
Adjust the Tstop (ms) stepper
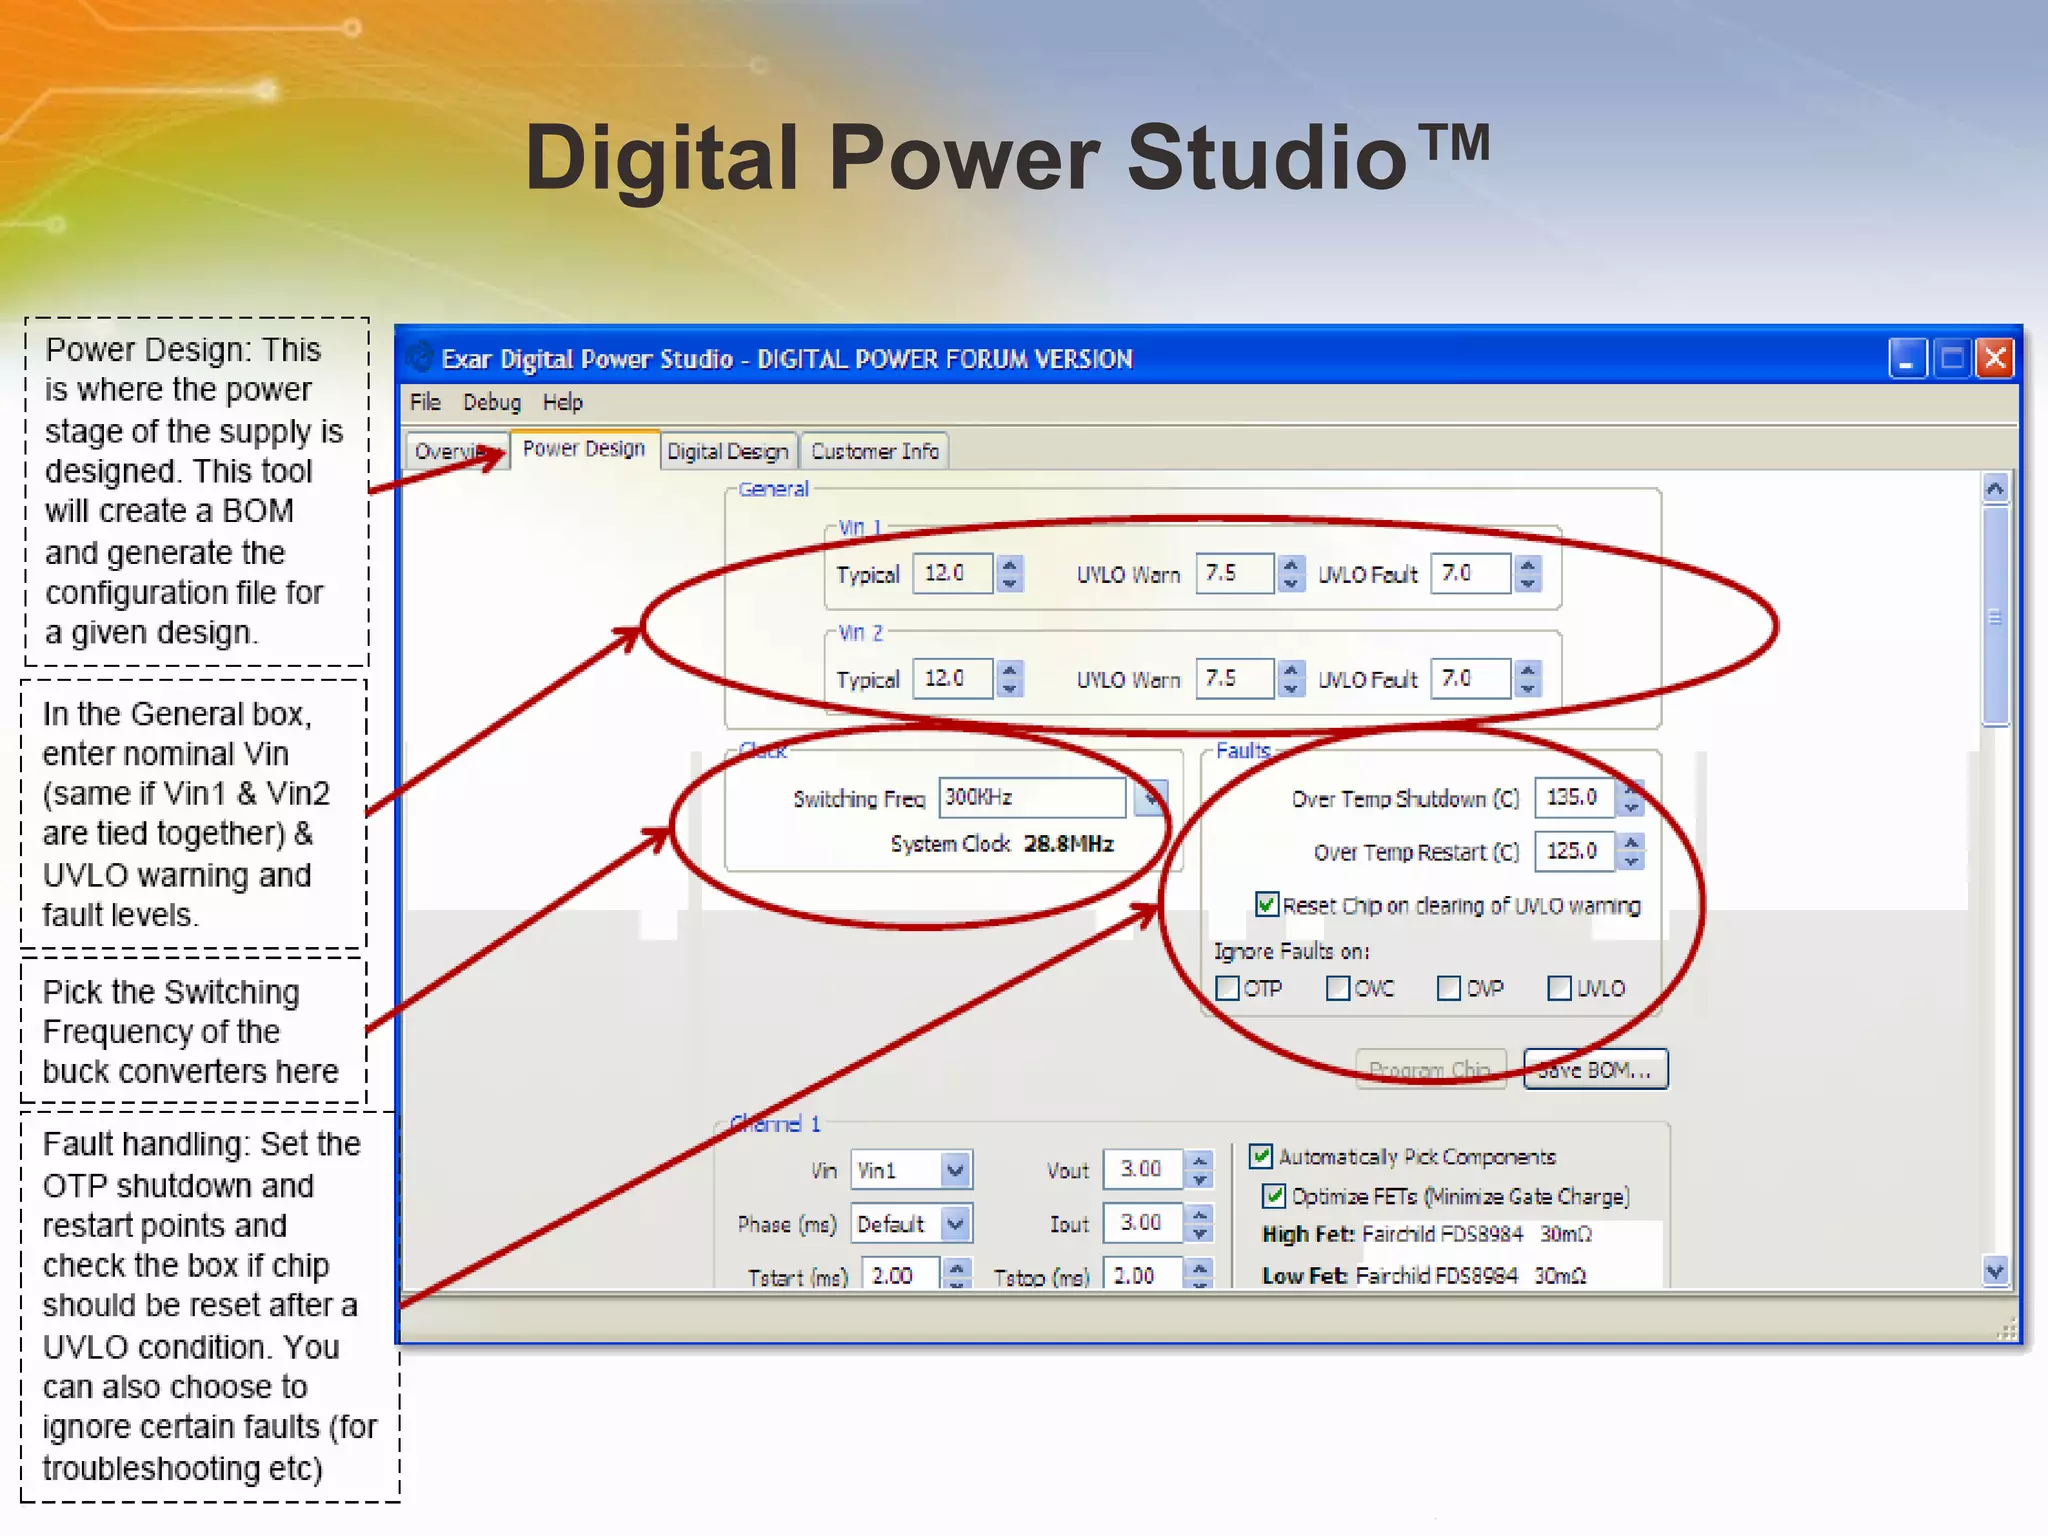pos(1199,1274)
